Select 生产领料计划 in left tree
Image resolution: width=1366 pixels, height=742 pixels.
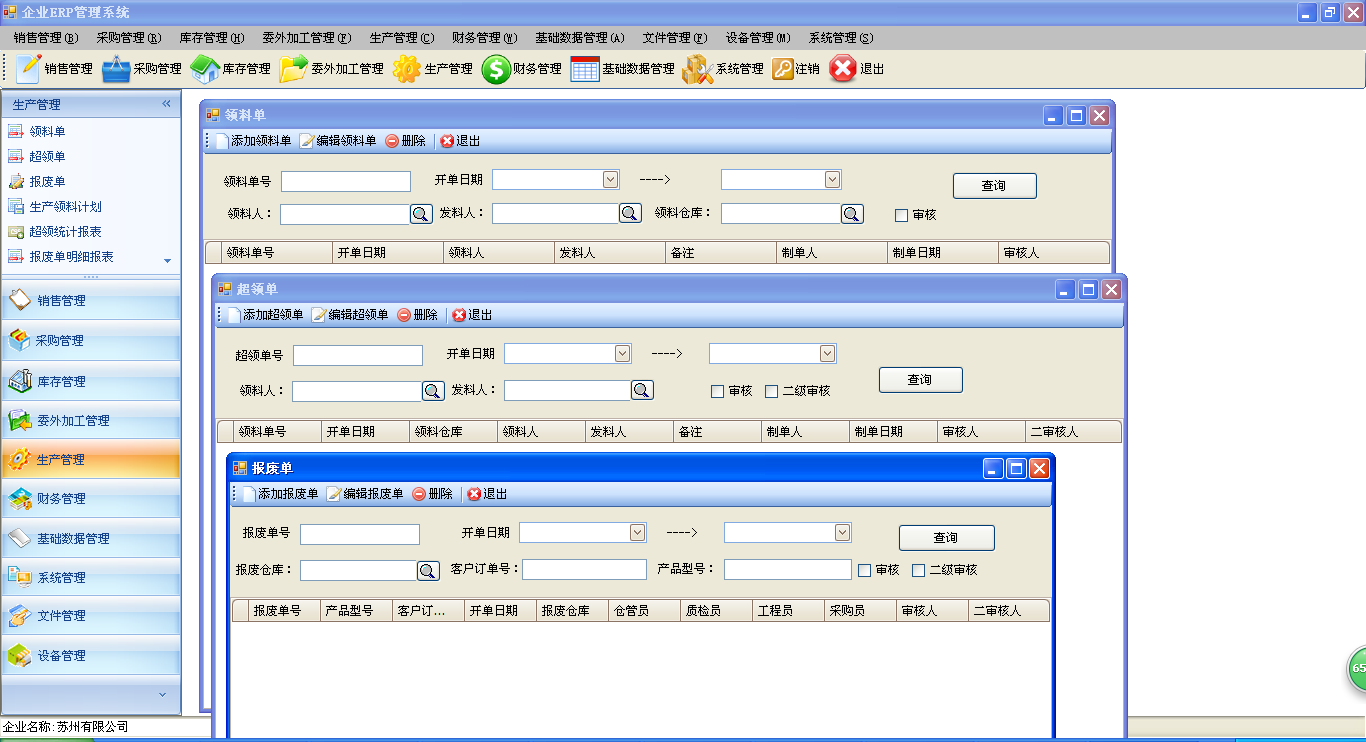(x=65, y=207)
